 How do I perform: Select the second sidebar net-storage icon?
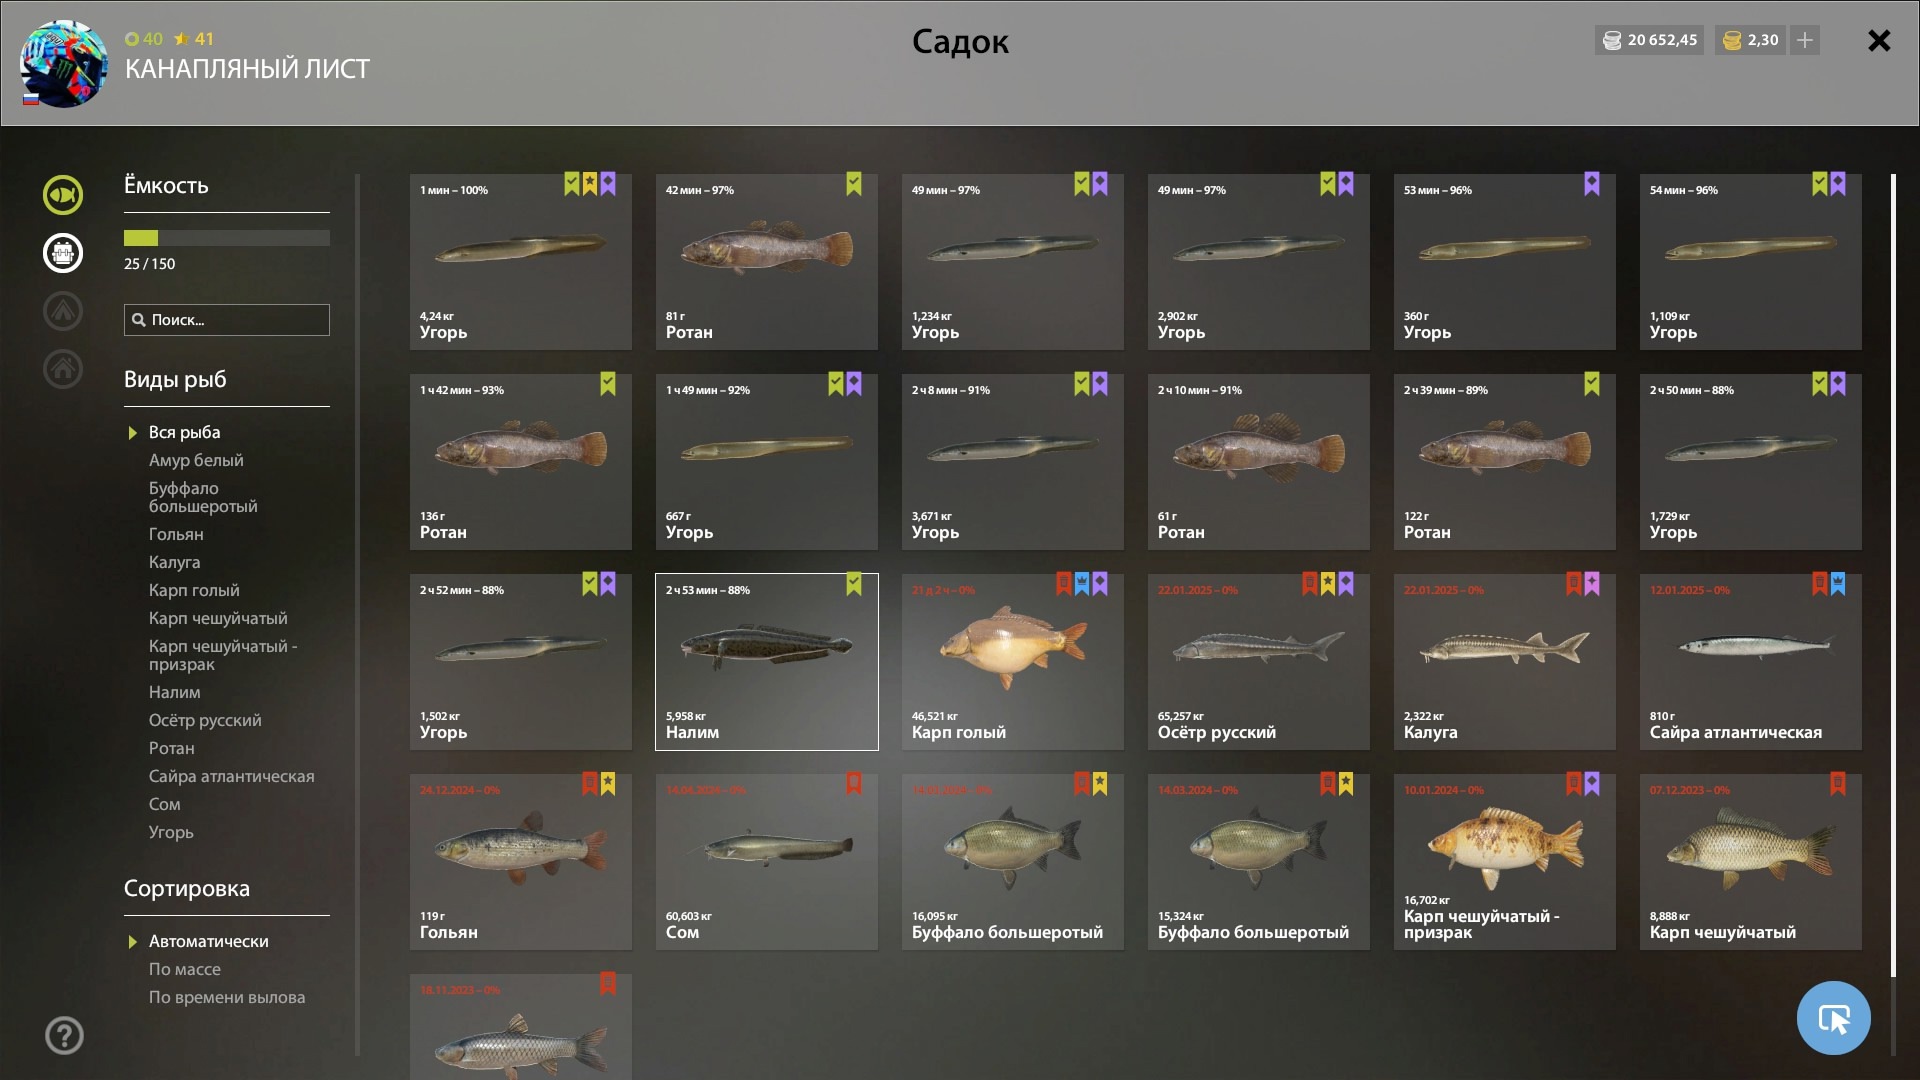click(x=63, y=253)
